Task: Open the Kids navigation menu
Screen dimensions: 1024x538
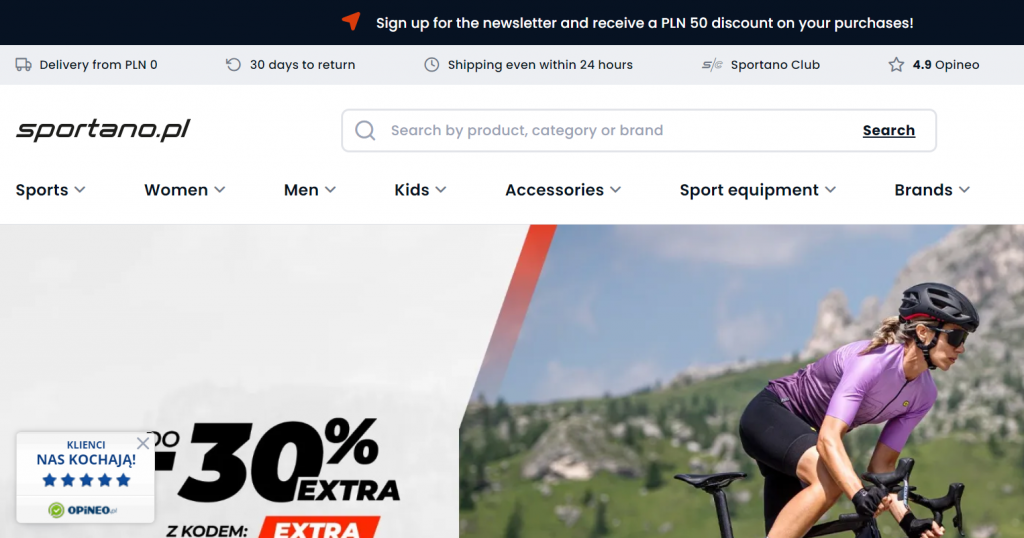Action: pyautogui.click(x=420, y=190)
